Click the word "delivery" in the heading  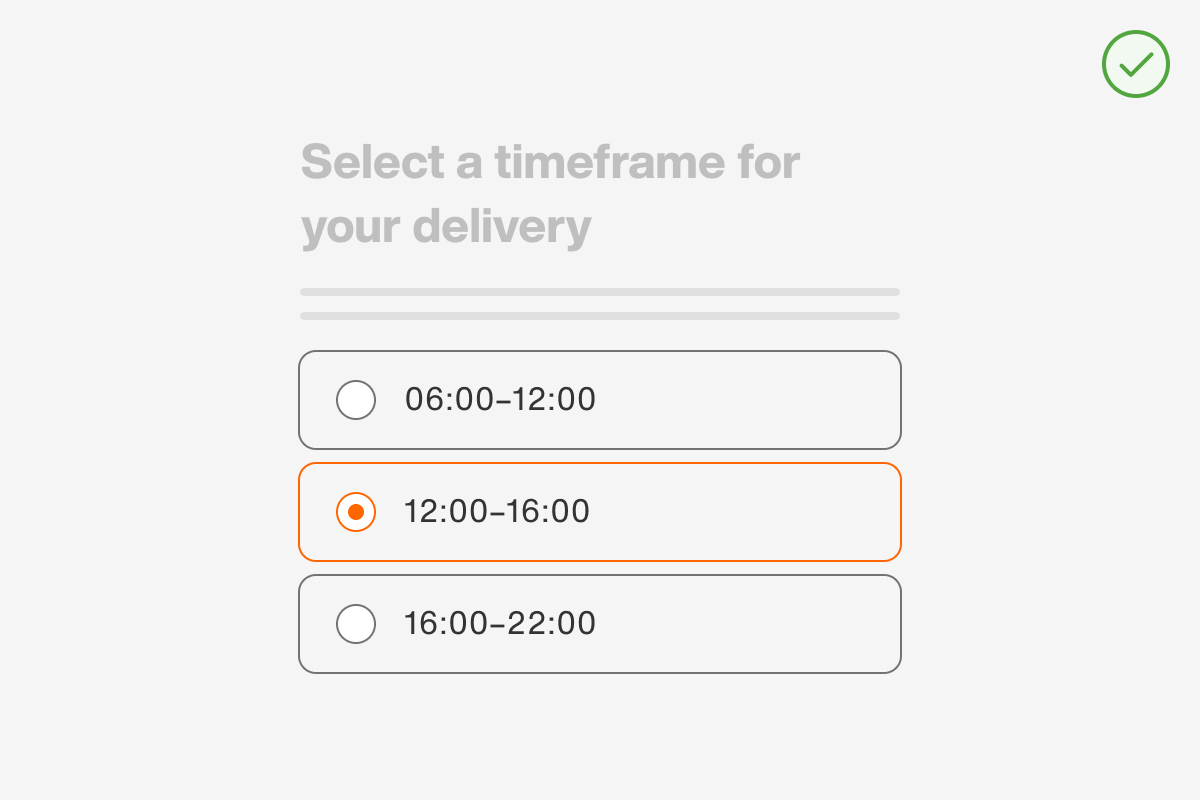(x=502, y=228)
